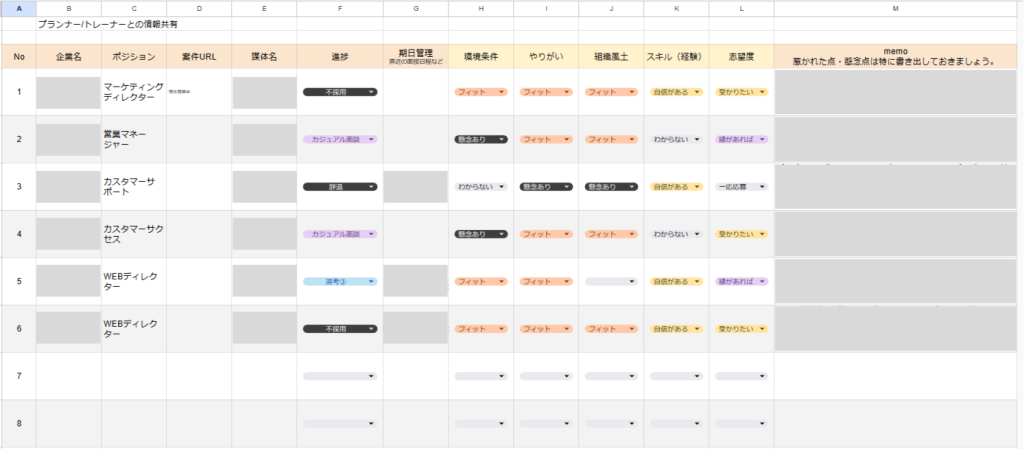
Task: Open row 2's 懸念あり 環境条件 dropdown
Action: [x=481, y=139]
